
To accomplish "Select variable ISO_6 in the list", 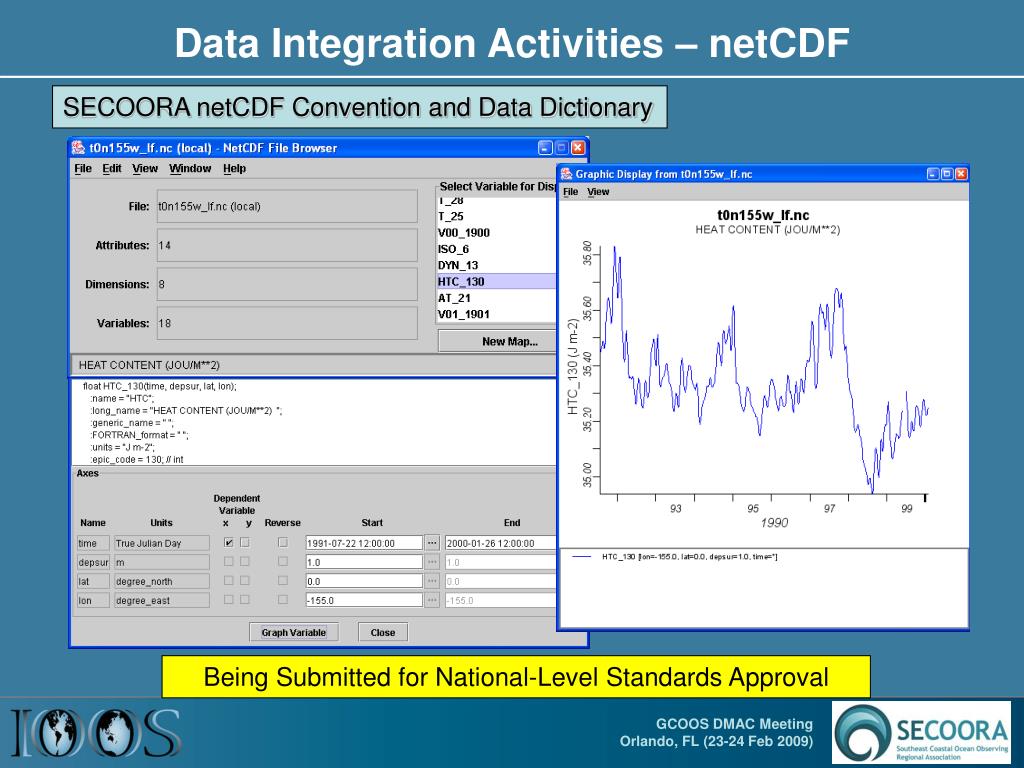I will pyautogui.click(x=496, y=249).
